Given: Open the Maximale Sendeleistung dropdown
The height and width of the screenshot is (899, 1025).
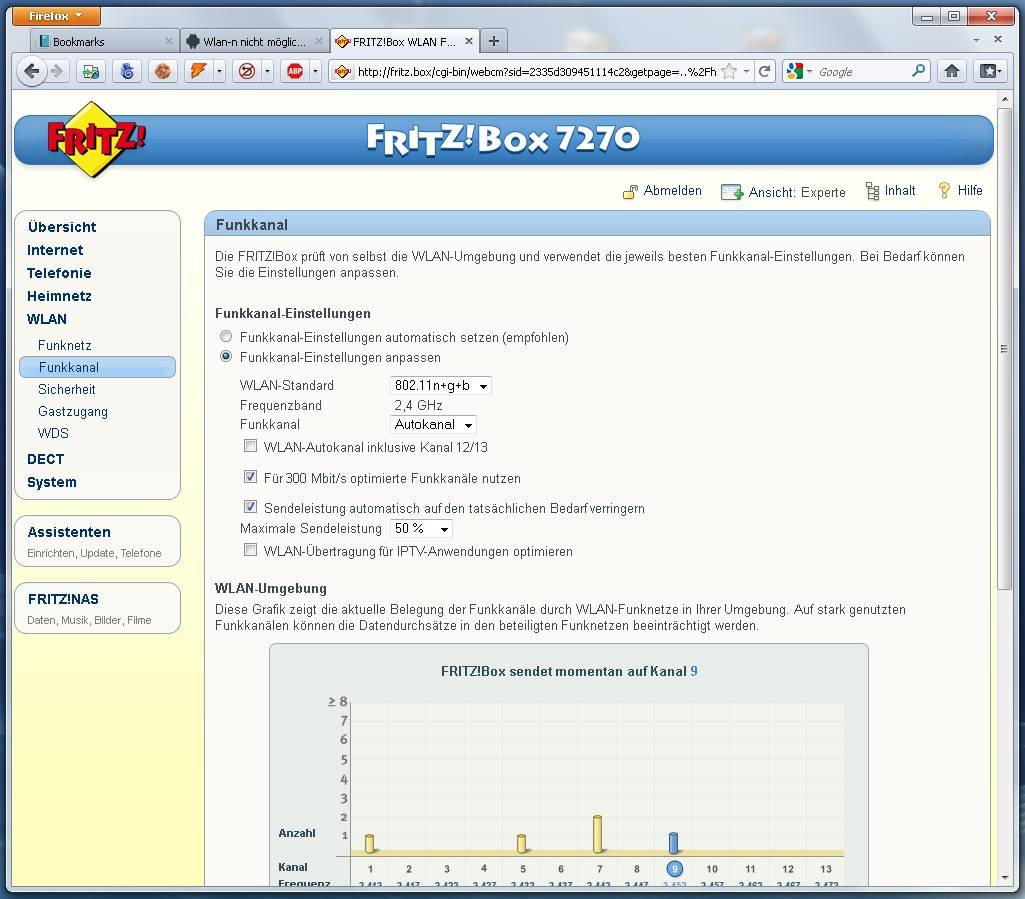Looking at the screenshot, I should pos(421,528).
